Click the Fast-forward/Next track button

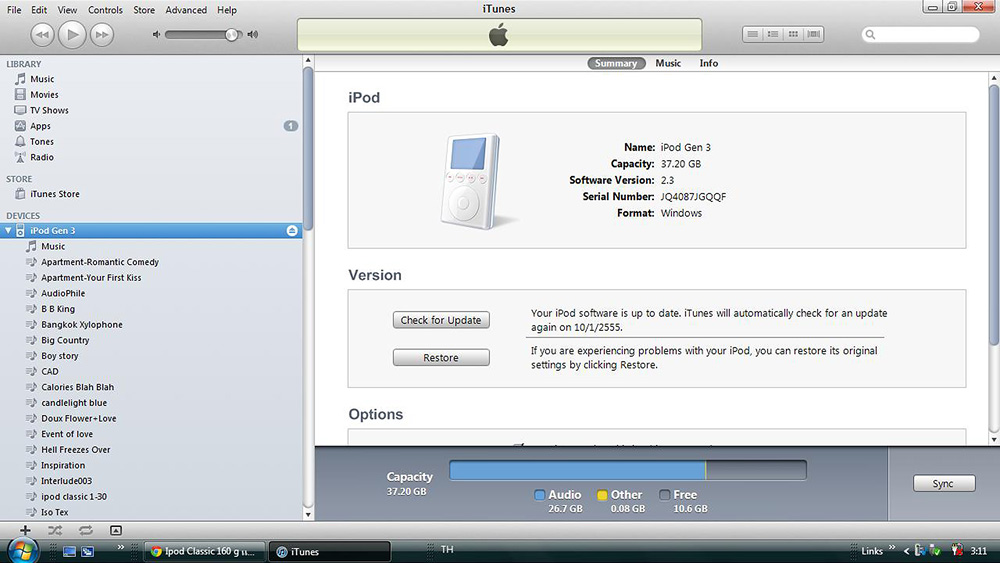tap(101, 35)
